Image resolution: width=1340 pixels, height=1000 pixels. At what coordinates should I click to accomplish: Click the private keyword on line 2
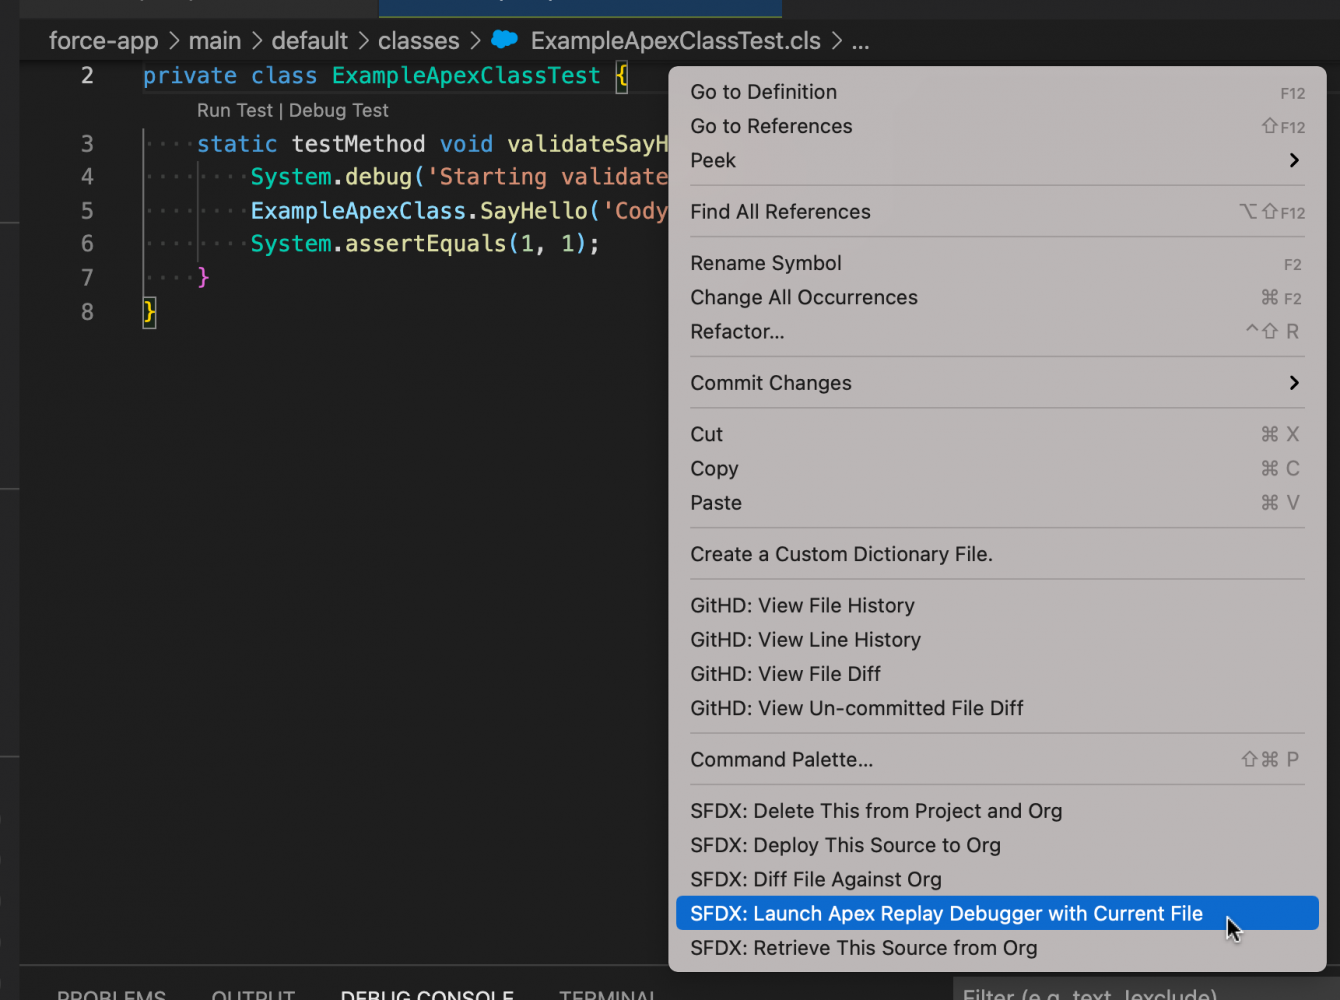(x=190, y=76)
